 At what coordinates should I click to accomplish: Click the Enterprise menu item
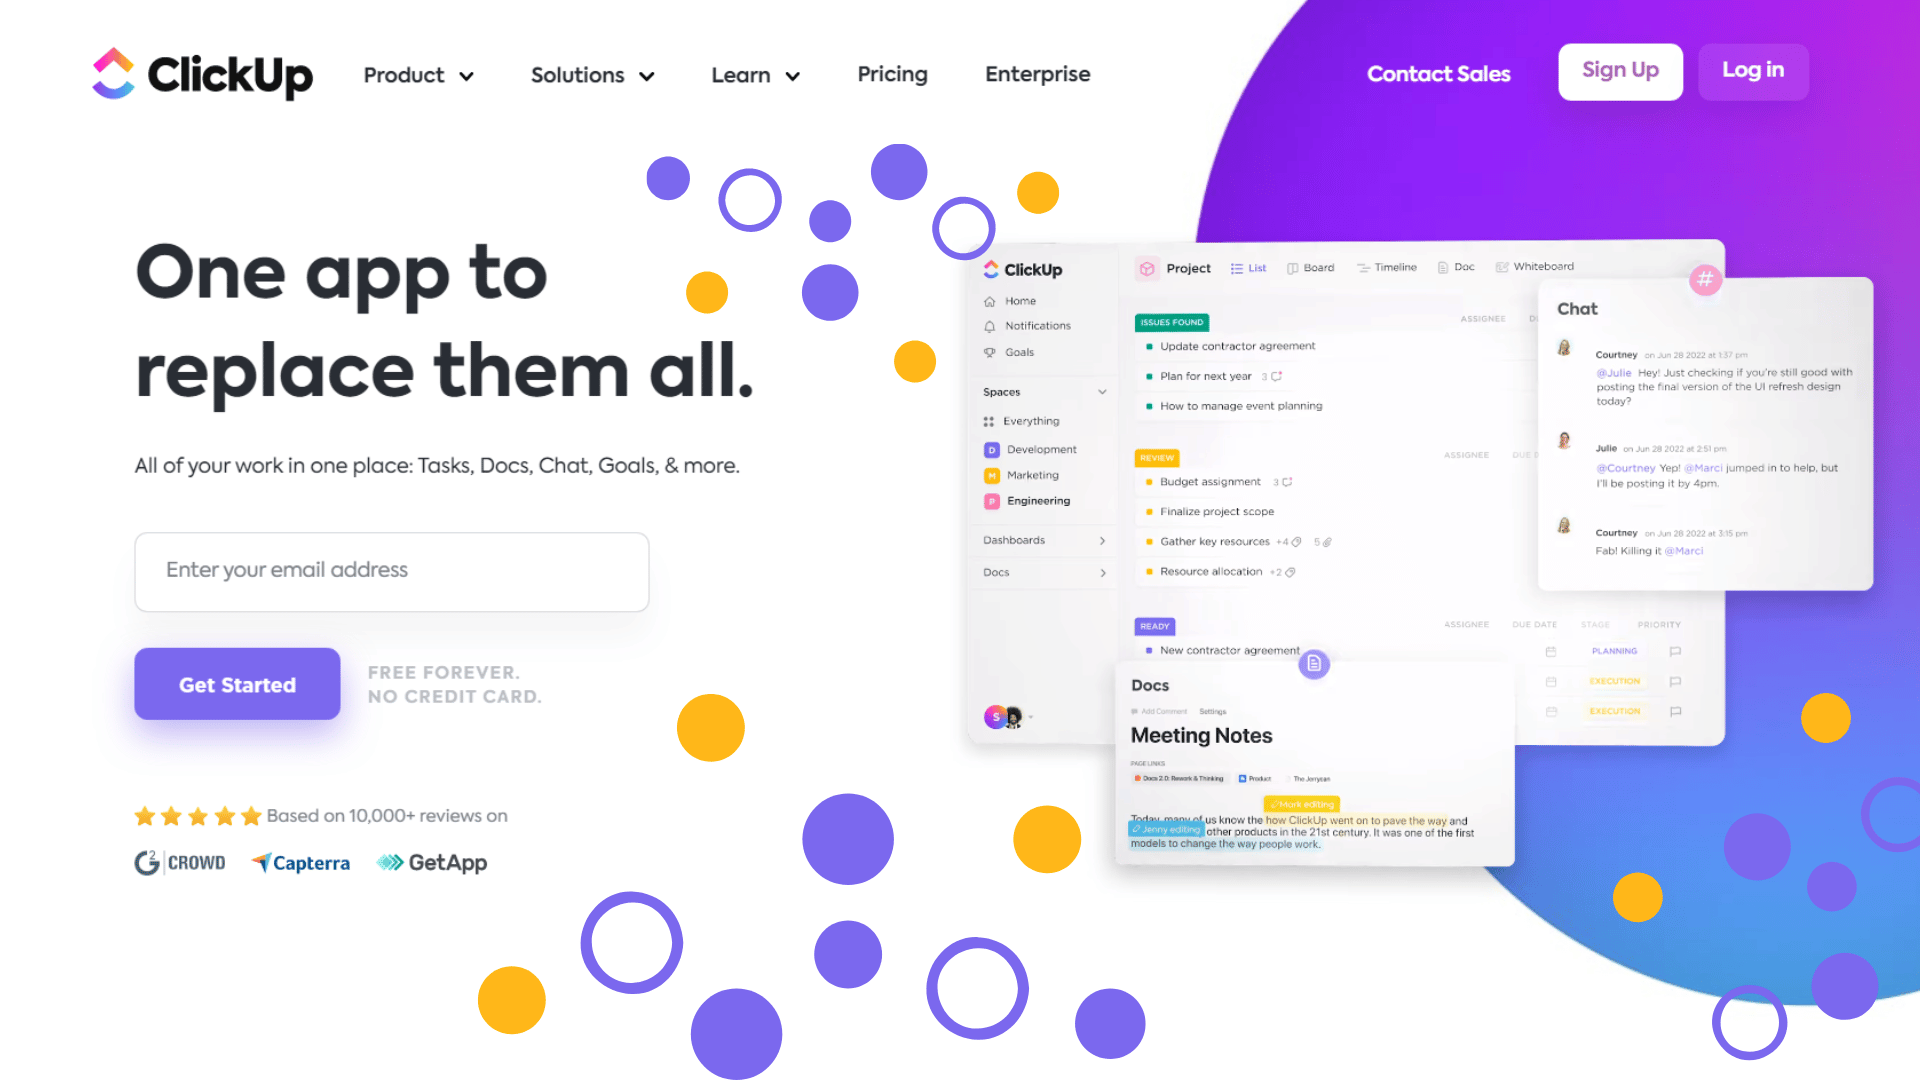pos(1038,75)
